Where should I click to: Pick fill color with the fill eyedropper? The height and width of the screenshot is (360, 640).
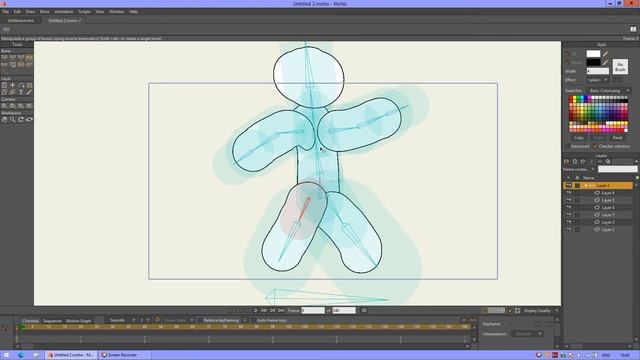[605, 54]
